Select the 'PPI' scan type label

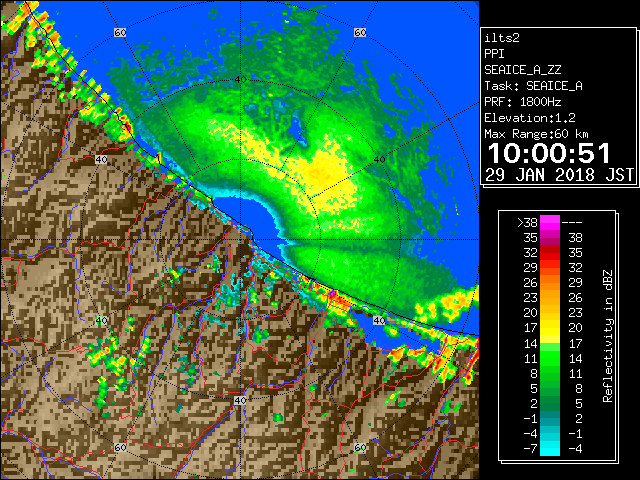[x=494, y=54]
